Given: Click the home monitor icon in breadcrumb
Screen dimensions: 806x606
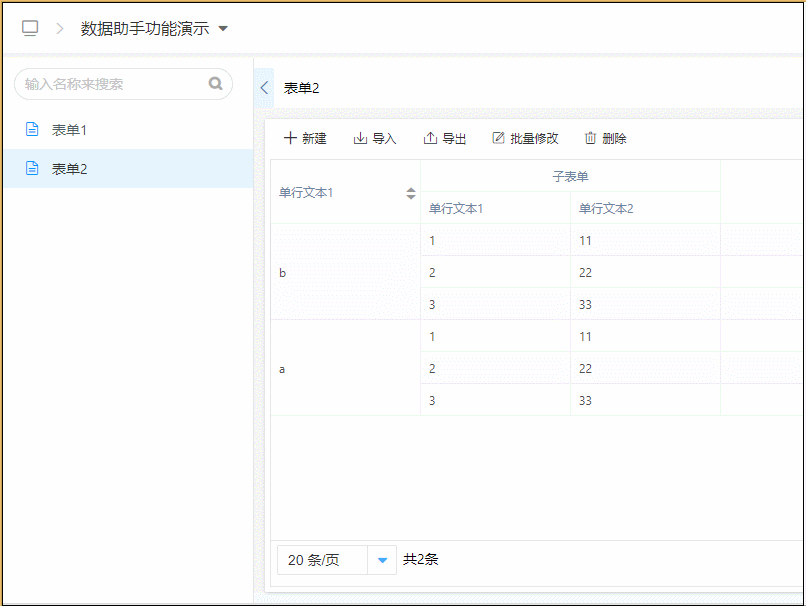Looking at the screenshot, I should (x=30, y=28).
